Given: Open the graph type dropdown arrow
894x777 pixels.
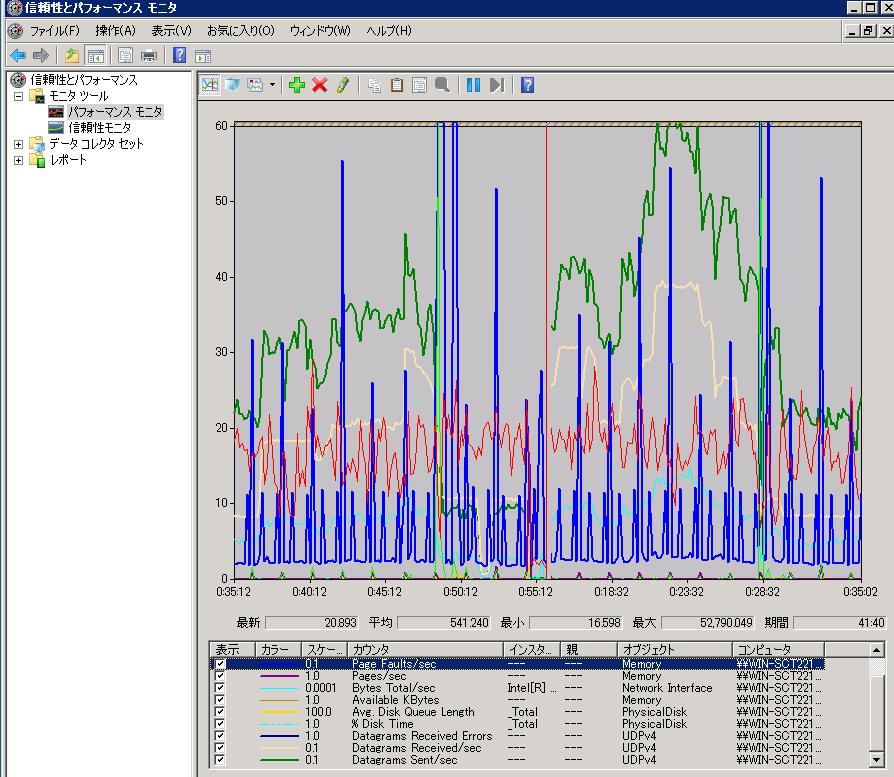Looking at the screenshot, I should 272,85.
